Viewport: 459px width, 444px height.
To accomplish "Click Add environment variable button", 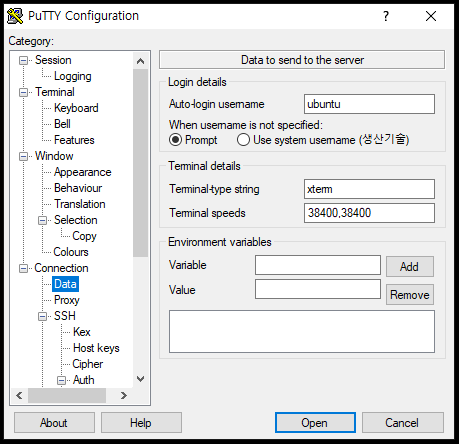I will tap(410, 267).
